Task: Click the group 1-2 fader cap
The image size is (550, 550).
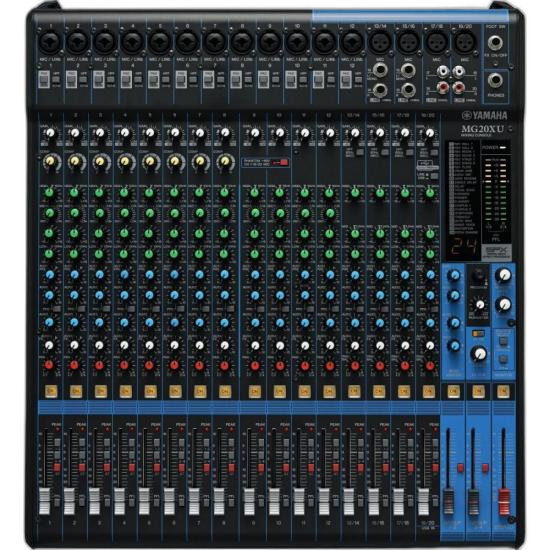Action: coord(449,501)
